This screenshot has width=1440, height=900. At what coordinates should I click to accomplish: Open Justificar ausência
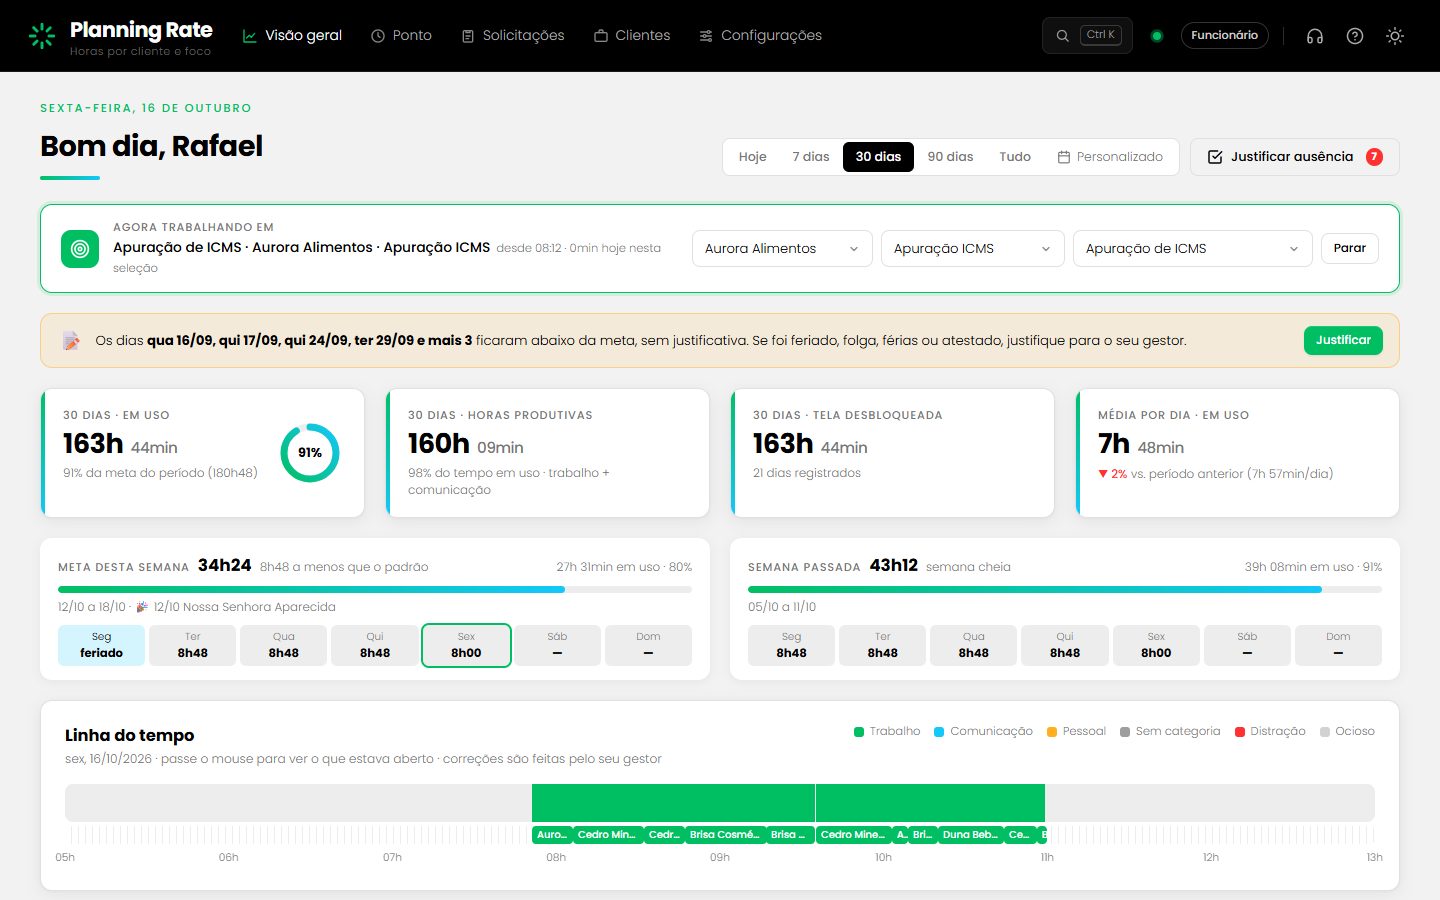click(x=1294, y=157)
